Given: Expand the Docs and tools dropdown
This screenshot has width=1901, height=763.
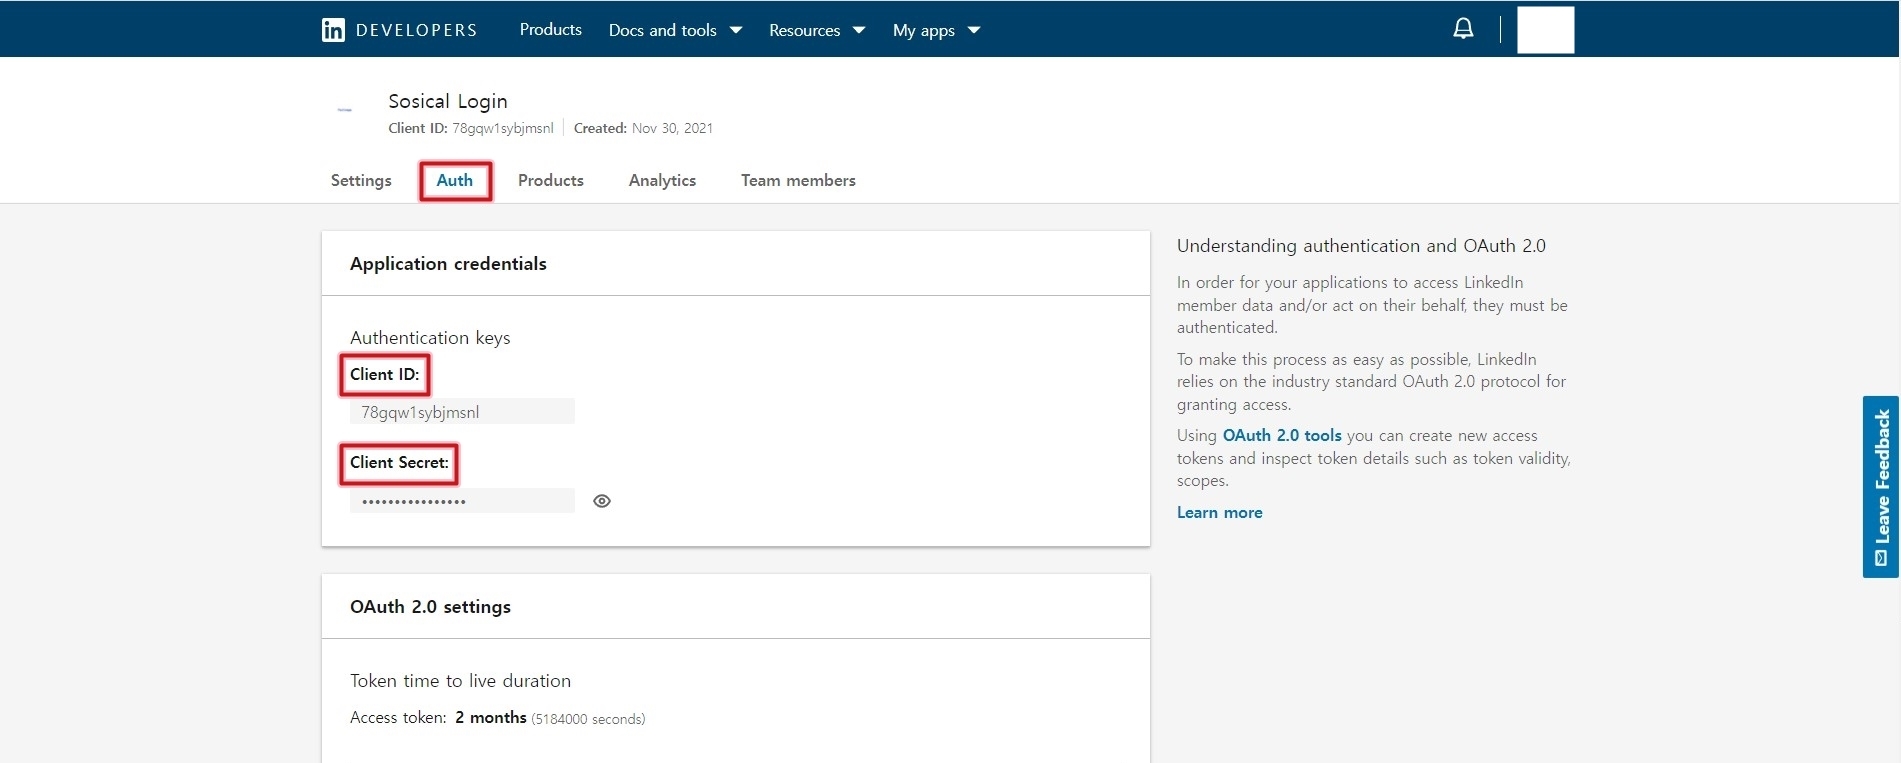Looking at the screenshot, I should [675, 30].
